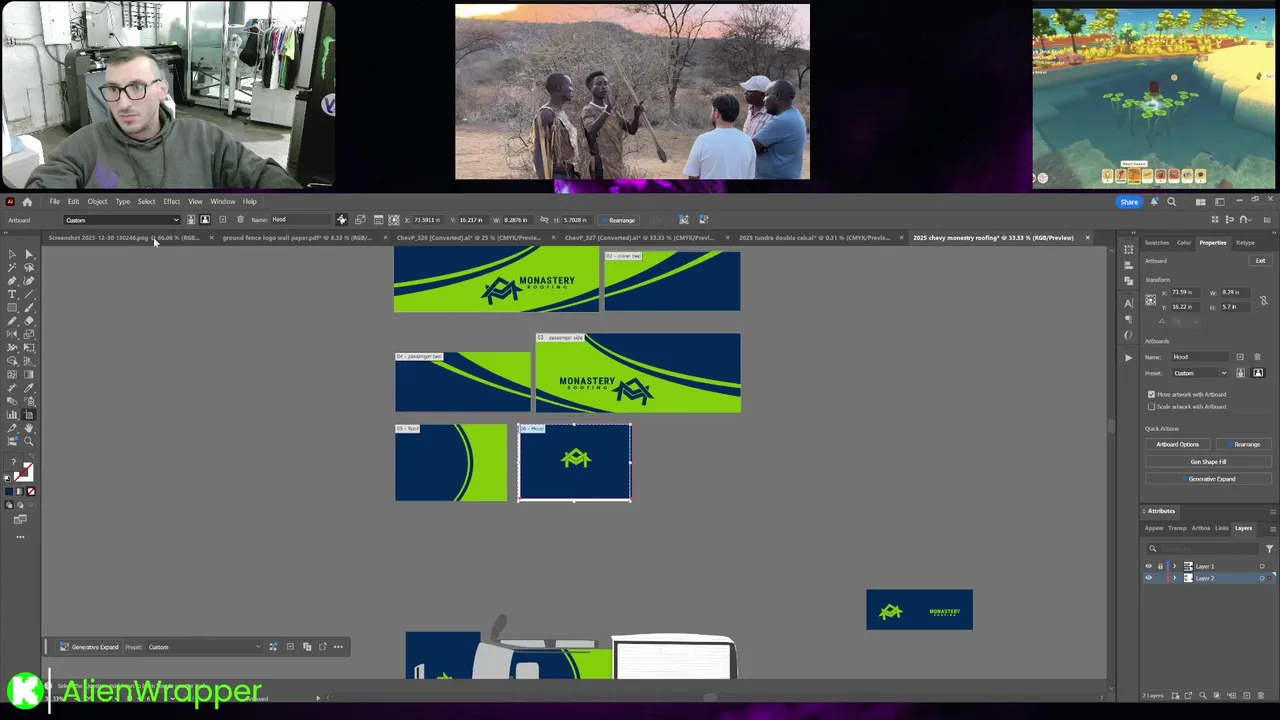Toggle lock on Layer 1
The image size is (1280, 720).
[x=1160, y=567]
